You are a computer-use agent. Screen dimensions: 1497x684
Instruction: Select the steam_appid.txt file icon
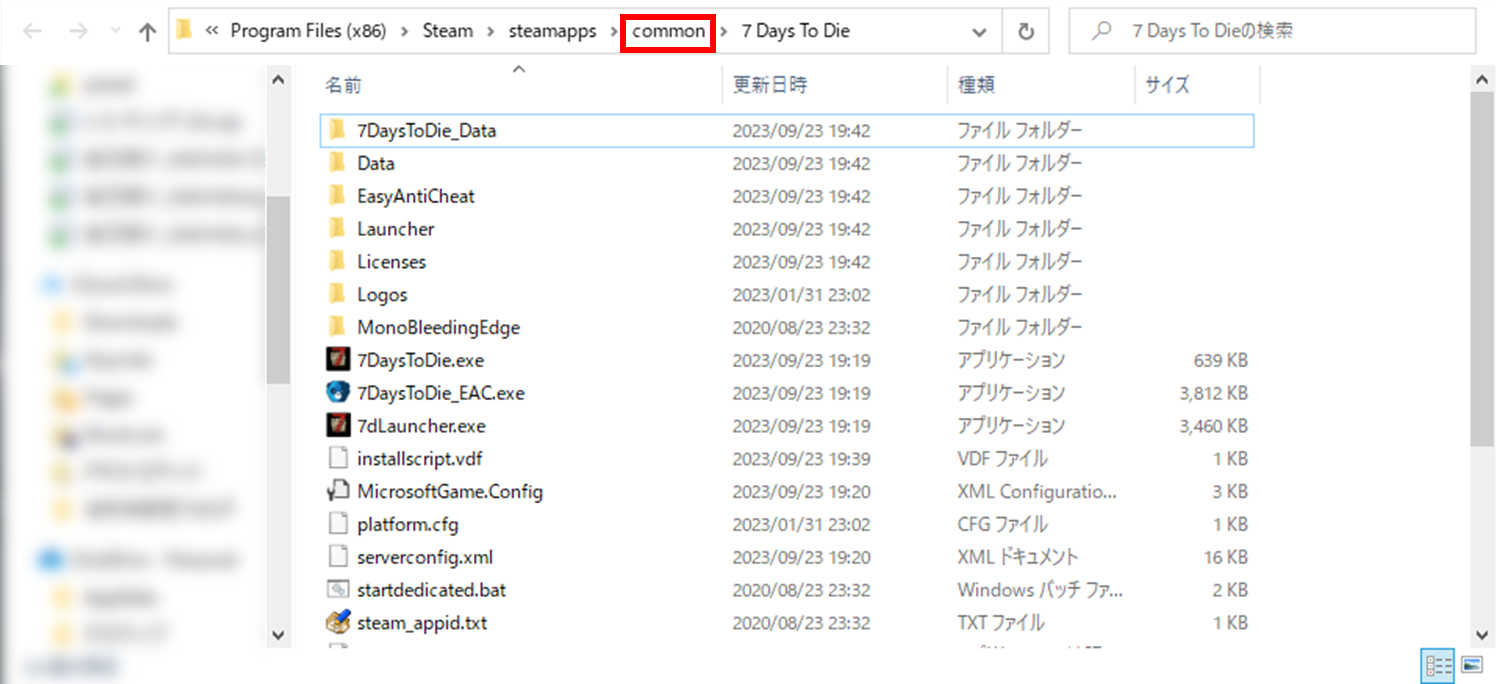(x=337, y=623)
